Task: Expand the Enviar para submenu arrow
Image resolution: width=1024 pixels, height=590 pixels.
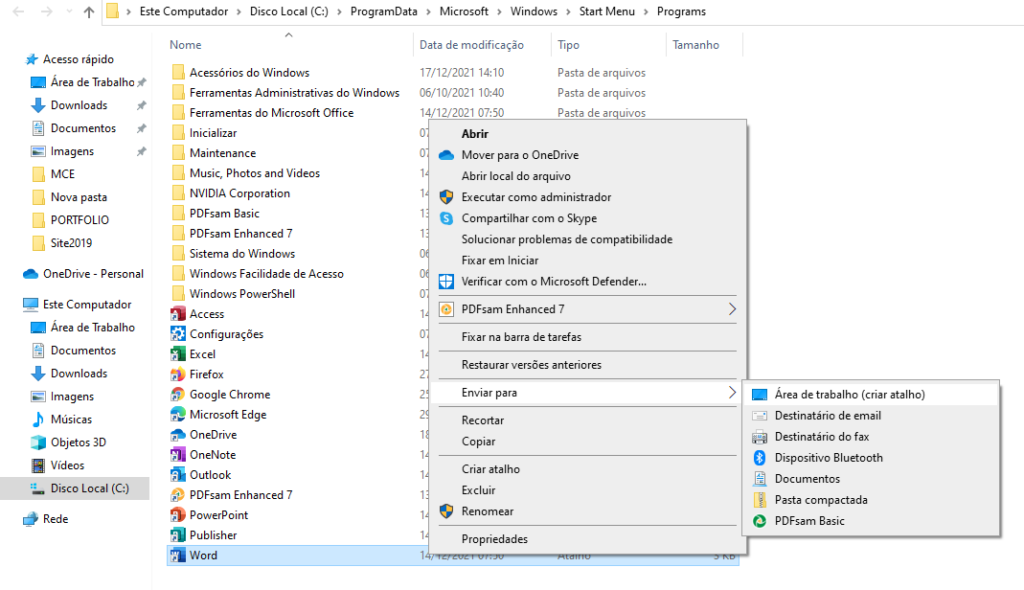Action: click(x=732, y=393)
